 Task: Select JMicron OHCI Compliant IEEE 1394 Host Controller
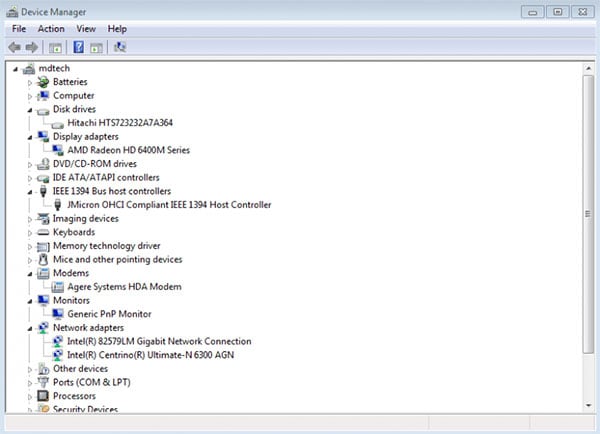click(x=169, y=205)
